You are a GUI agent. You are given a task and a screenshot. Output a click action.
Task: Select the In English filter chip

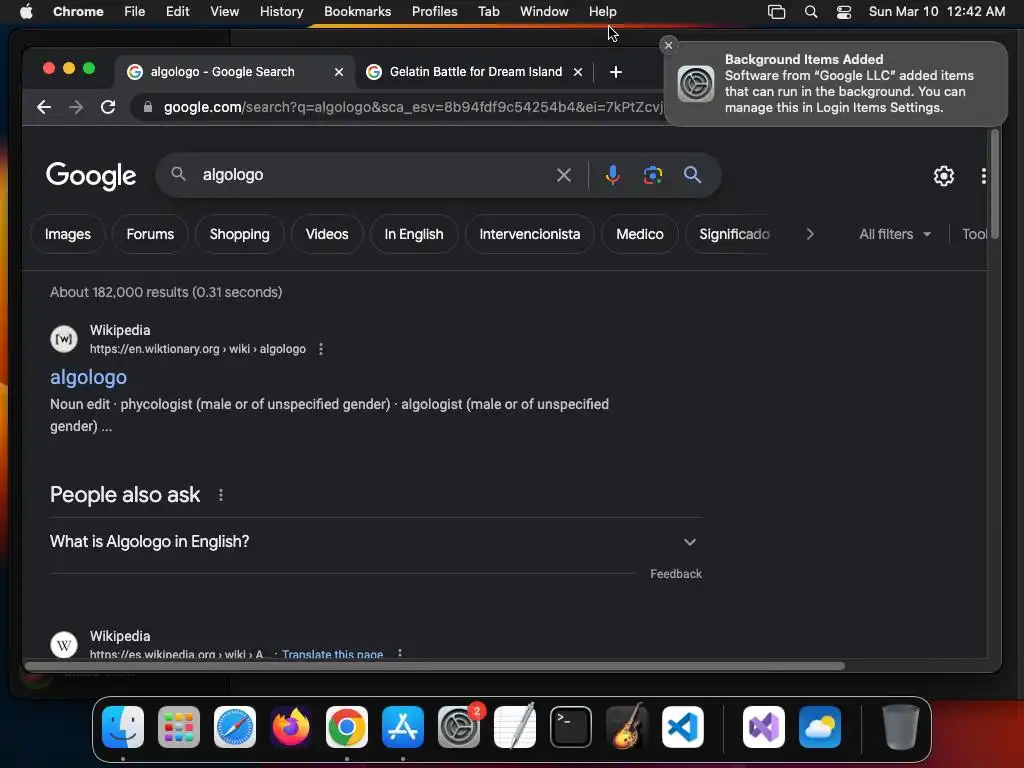413,234
